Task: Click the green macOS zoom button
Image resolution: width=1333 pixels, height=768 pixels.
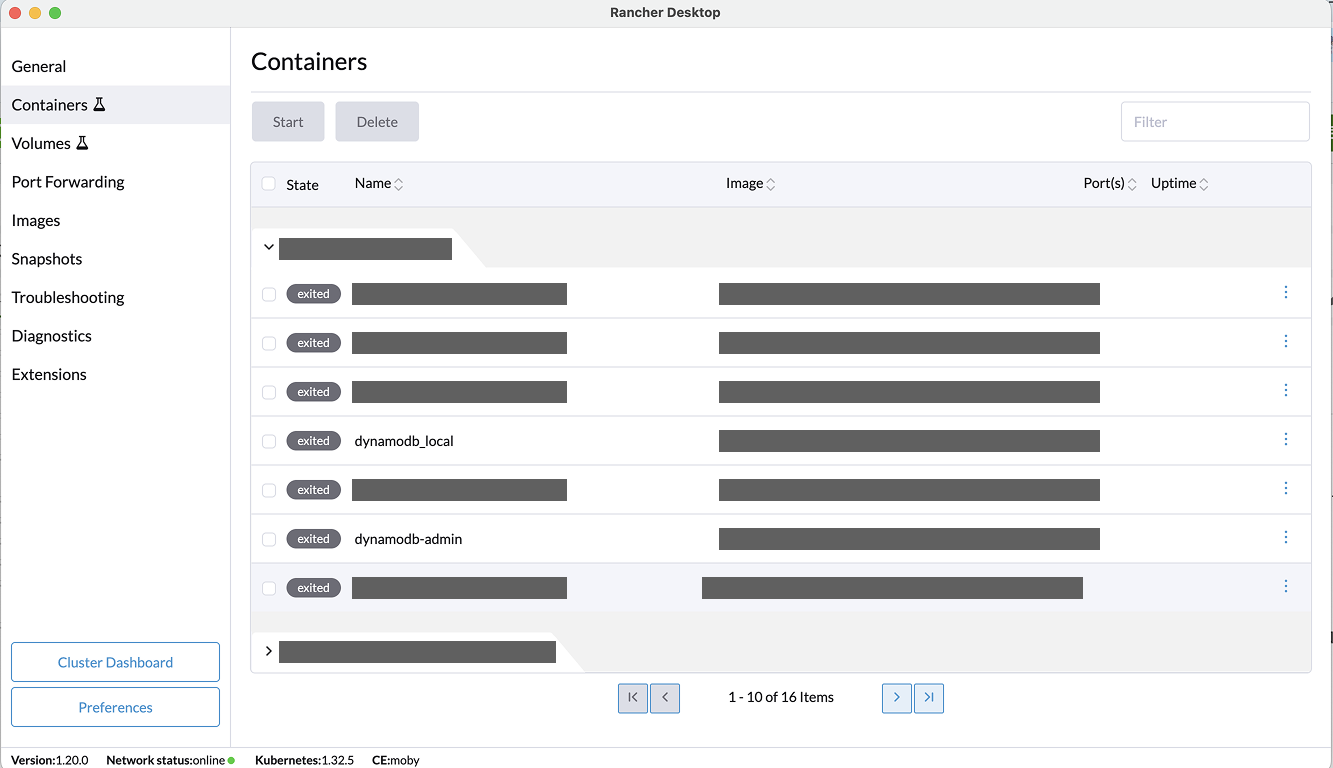Action: 55,13
